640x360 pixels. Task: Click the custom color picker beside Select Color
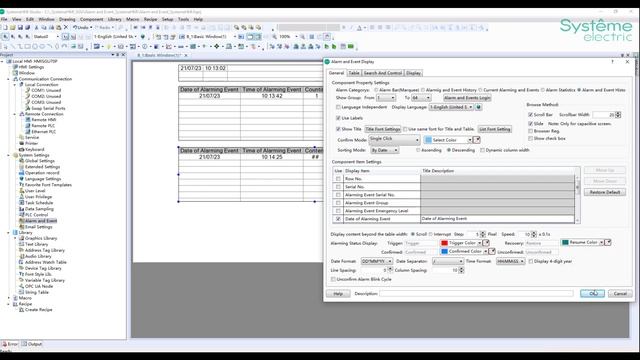477,140
